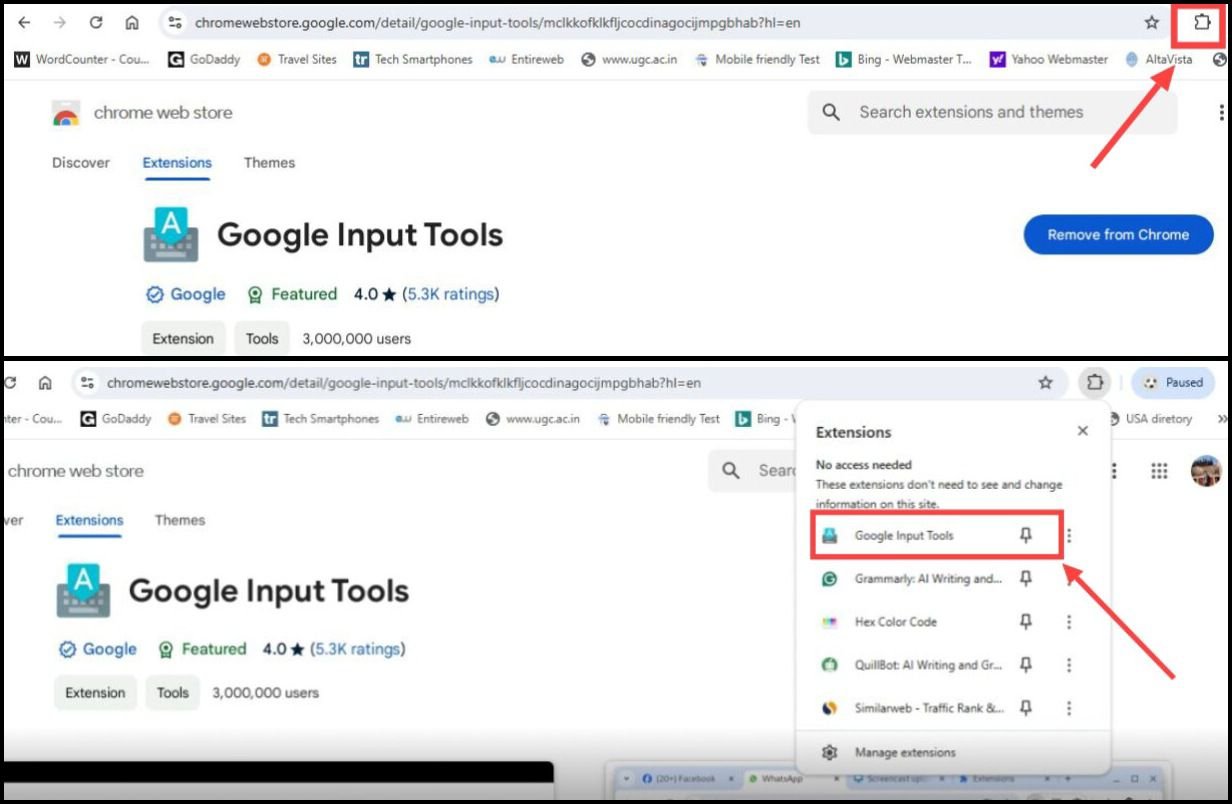
Task: Open the GoDaddy bookmark in the upper window
Action: [204, 59]
